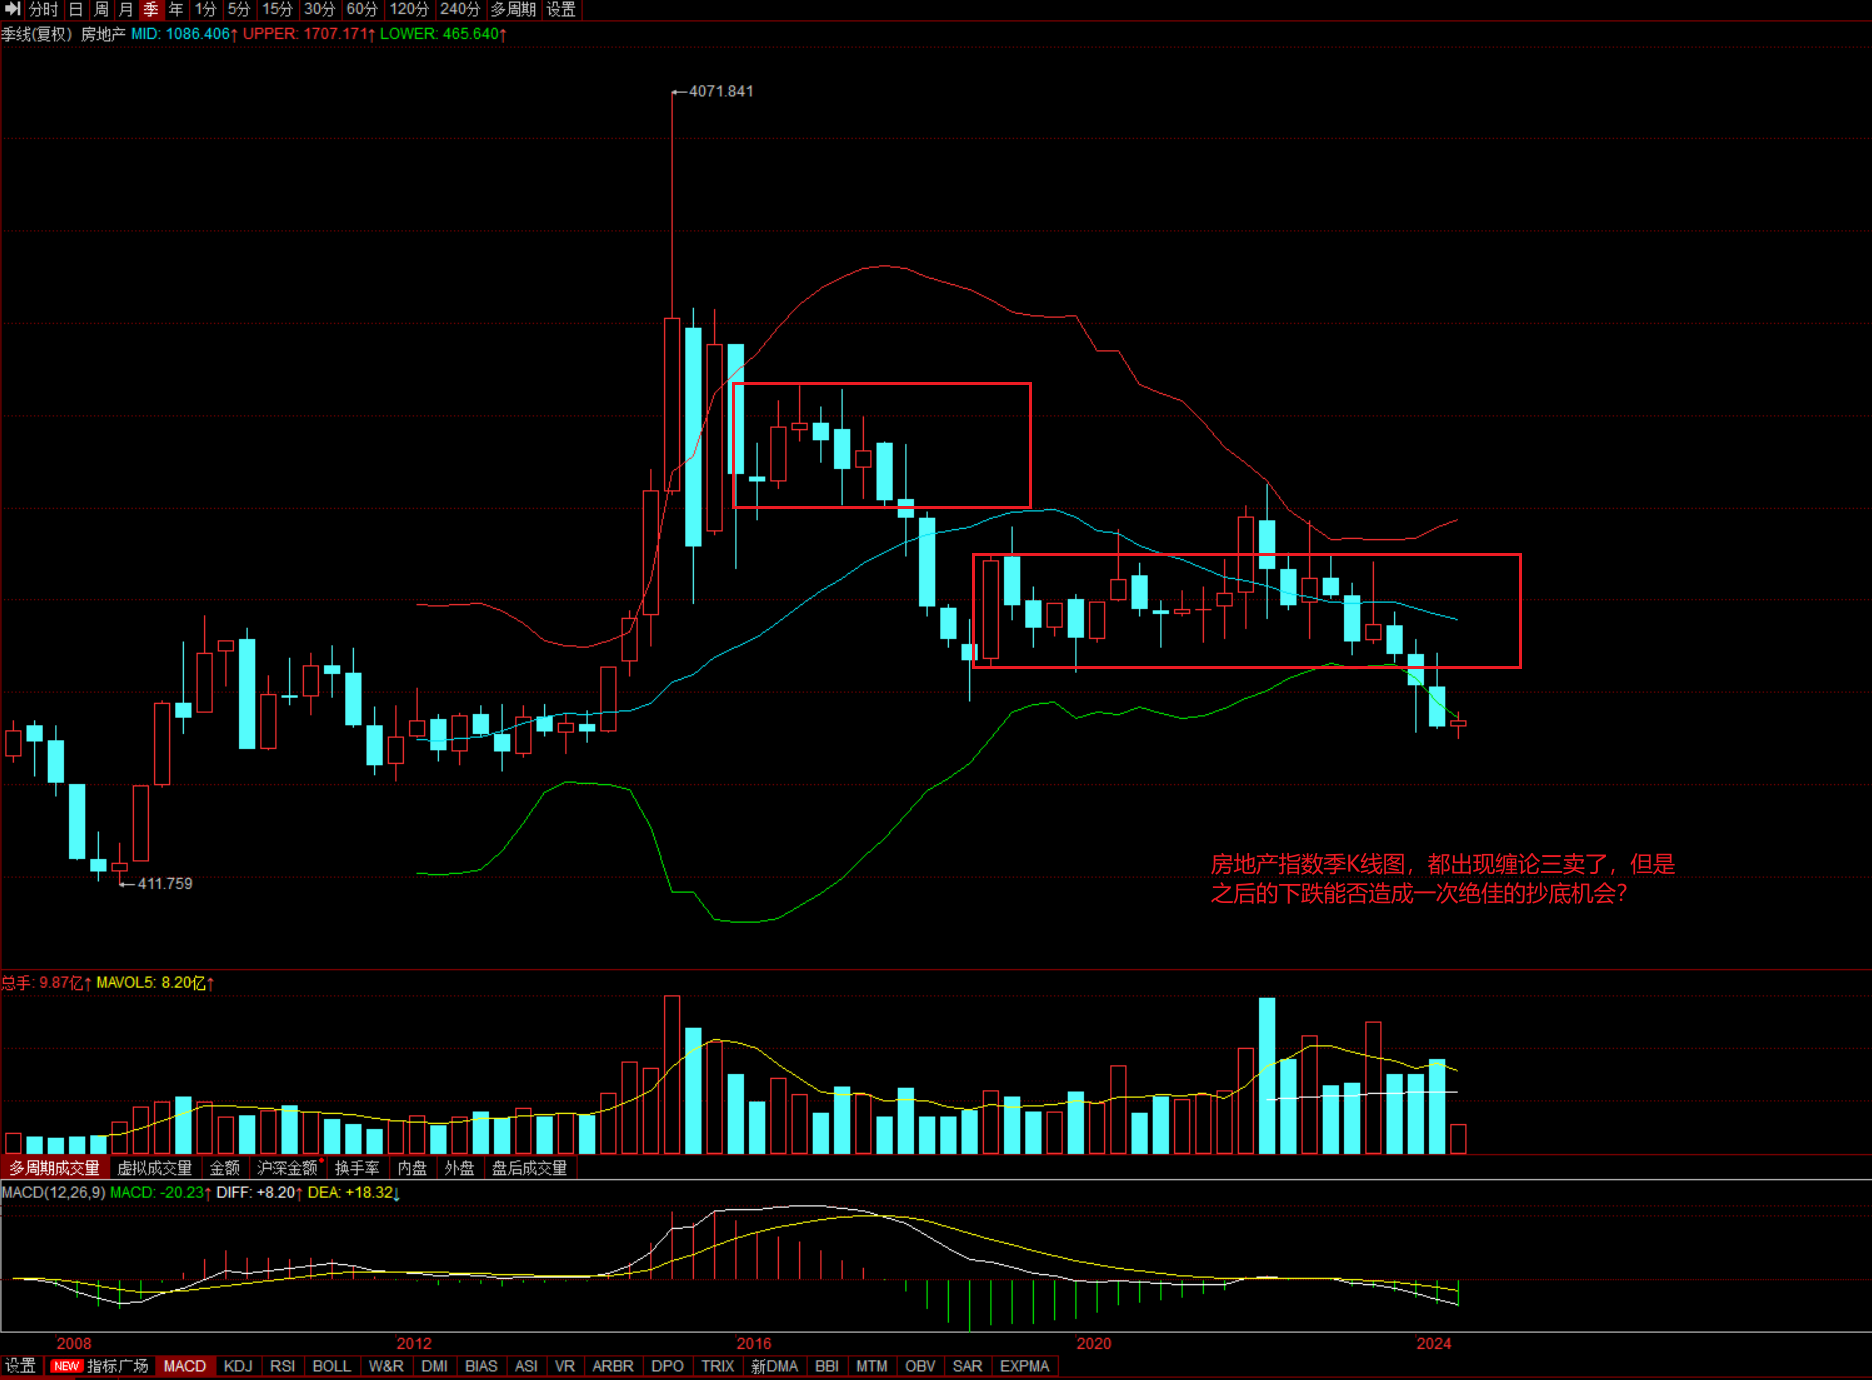Open the NEW 指标广场 indicator marketplace
This screenshot has height=1380, width=1872.
coord(100,1366)
